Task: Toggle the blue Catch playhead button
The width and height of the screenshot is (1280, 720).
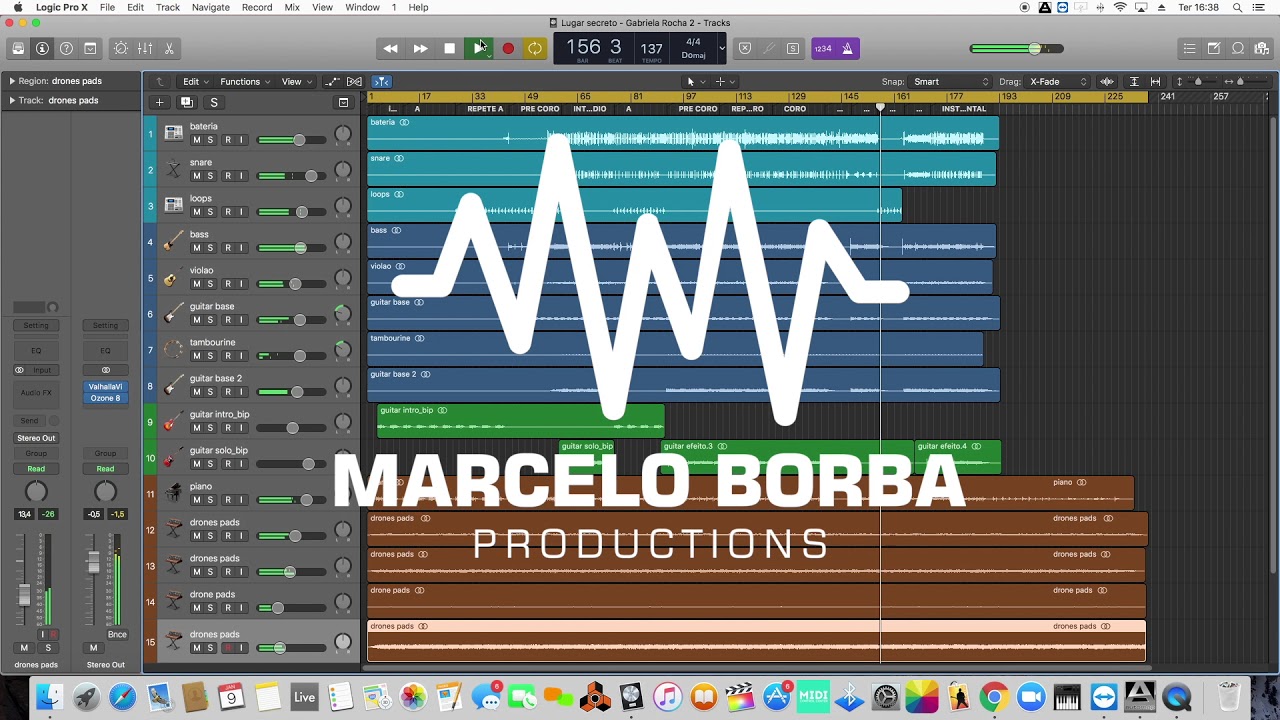Action: coord(381,81)
